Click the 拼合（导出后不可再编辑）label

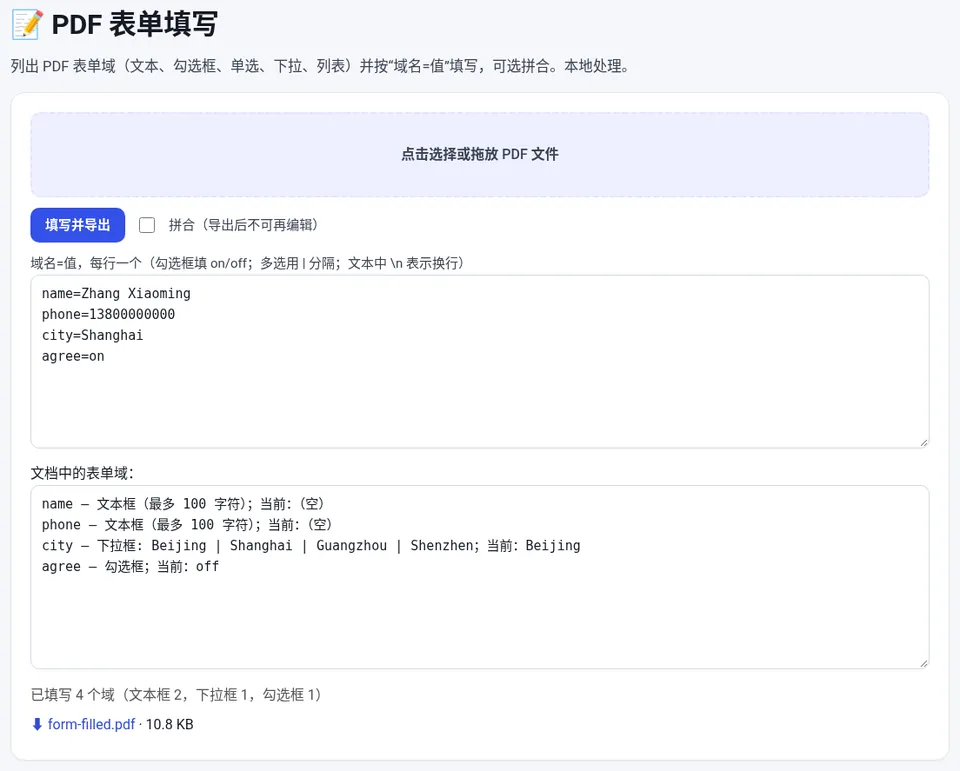(244, 225)
